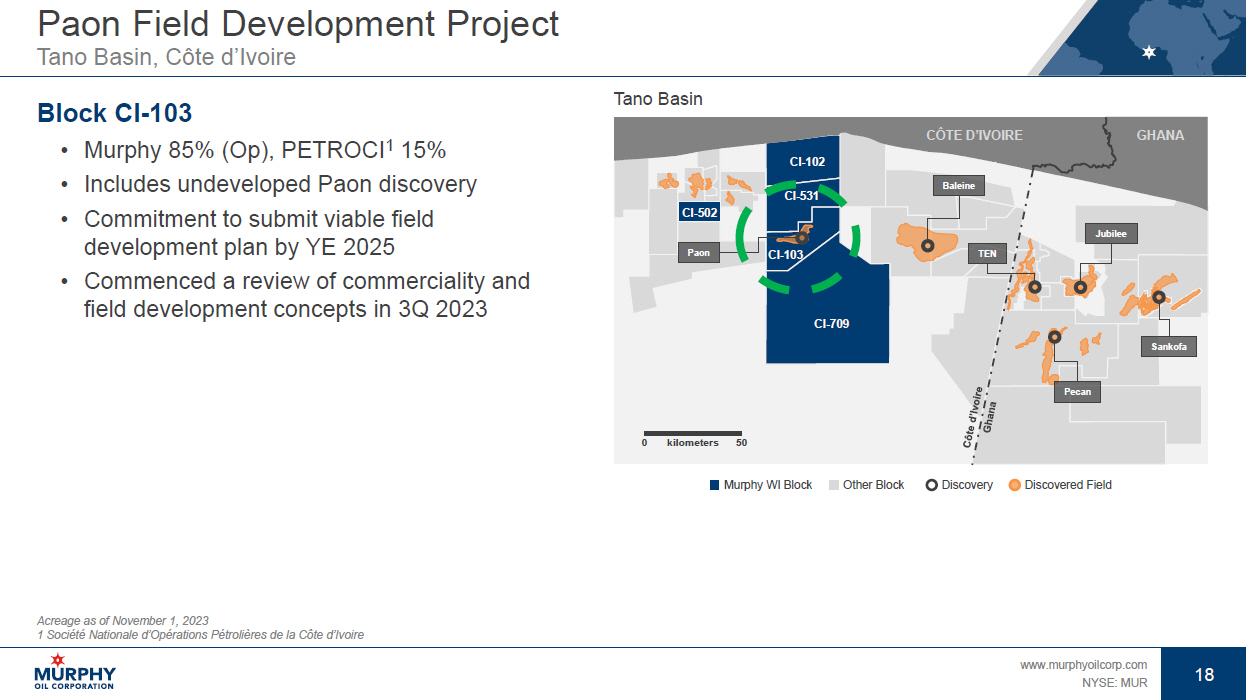1246x700 pixels.
Task: Click the Discovery legend ring icon
Action: pos(931,485)
